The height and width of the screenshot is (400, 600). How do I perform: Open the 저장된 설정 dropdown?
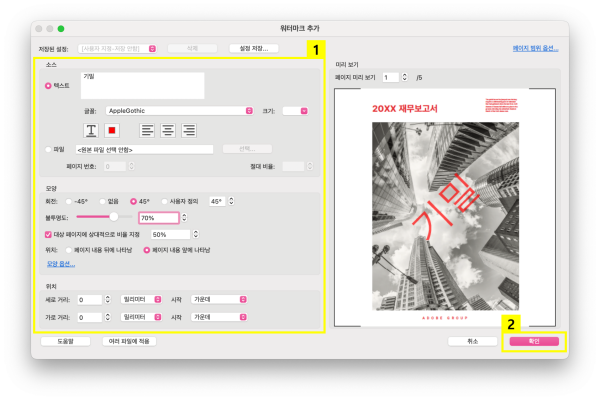117,49
